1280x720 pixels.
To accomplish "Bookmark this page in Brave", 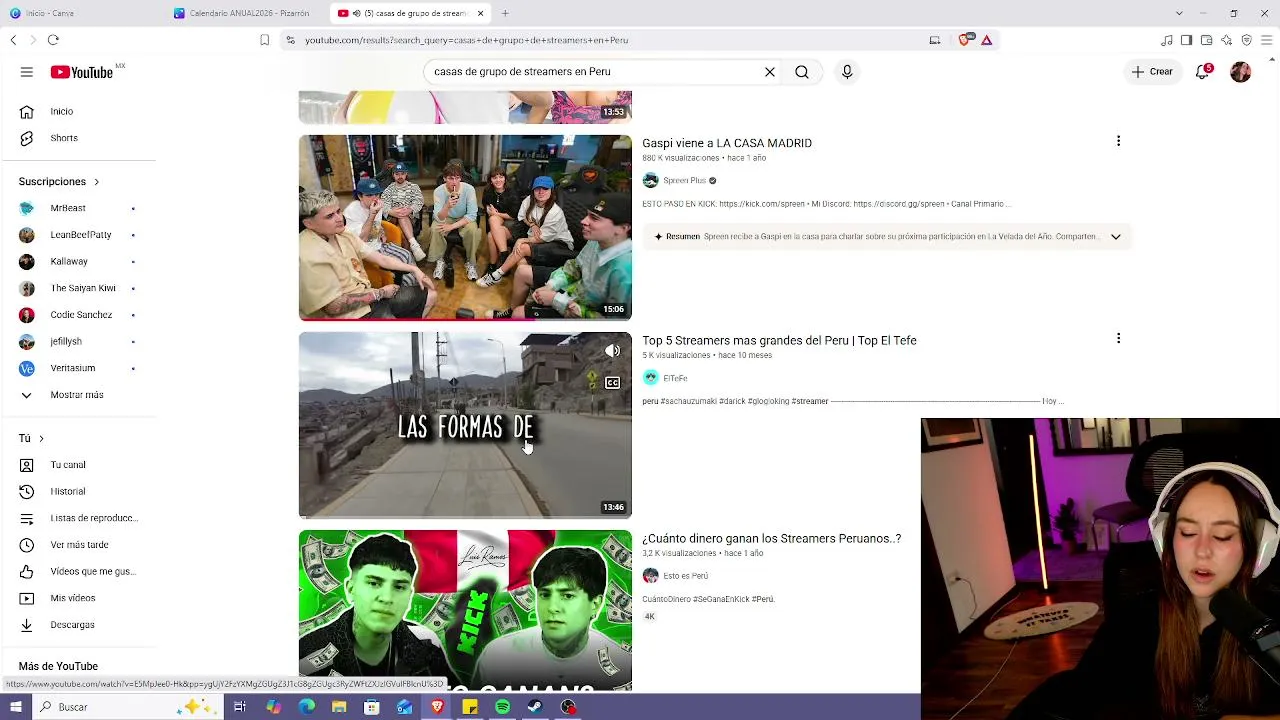I will click(x=264, y=40).
